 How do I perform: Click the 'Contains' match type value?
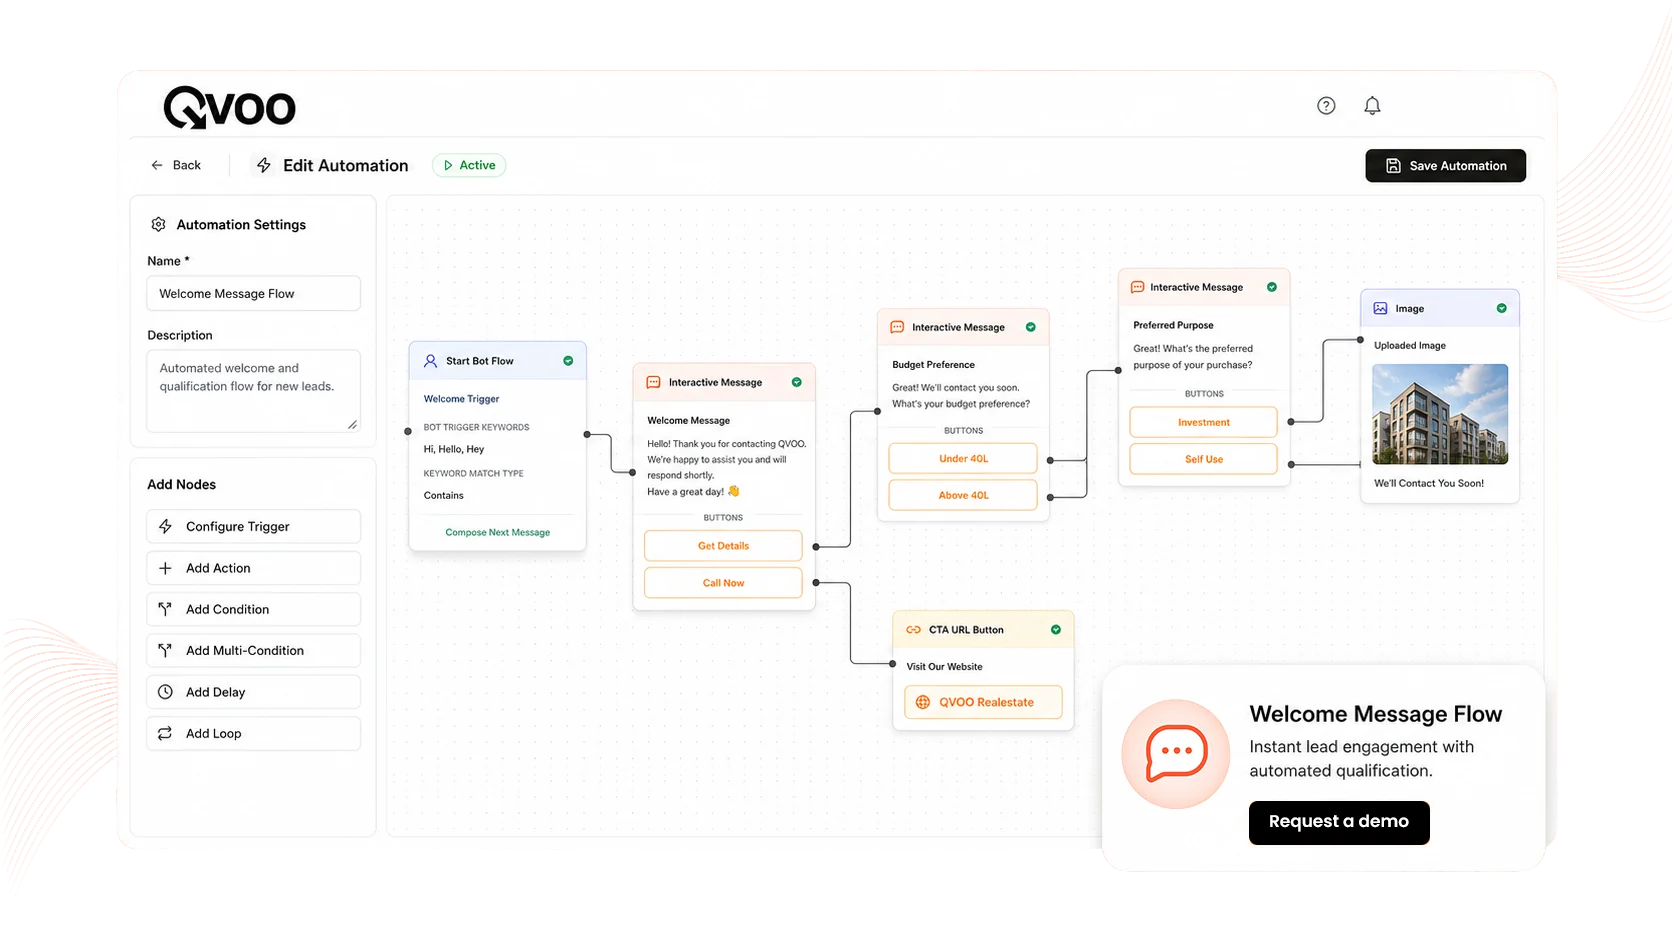coord(443,495)
